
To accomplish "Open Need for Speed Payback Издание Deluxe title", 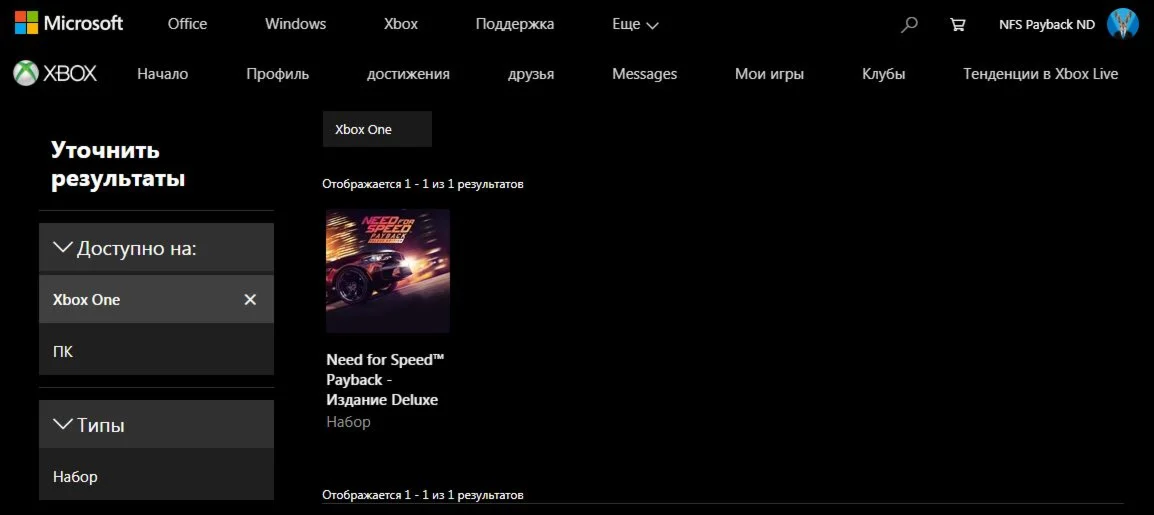I will (x=386, y=380).
